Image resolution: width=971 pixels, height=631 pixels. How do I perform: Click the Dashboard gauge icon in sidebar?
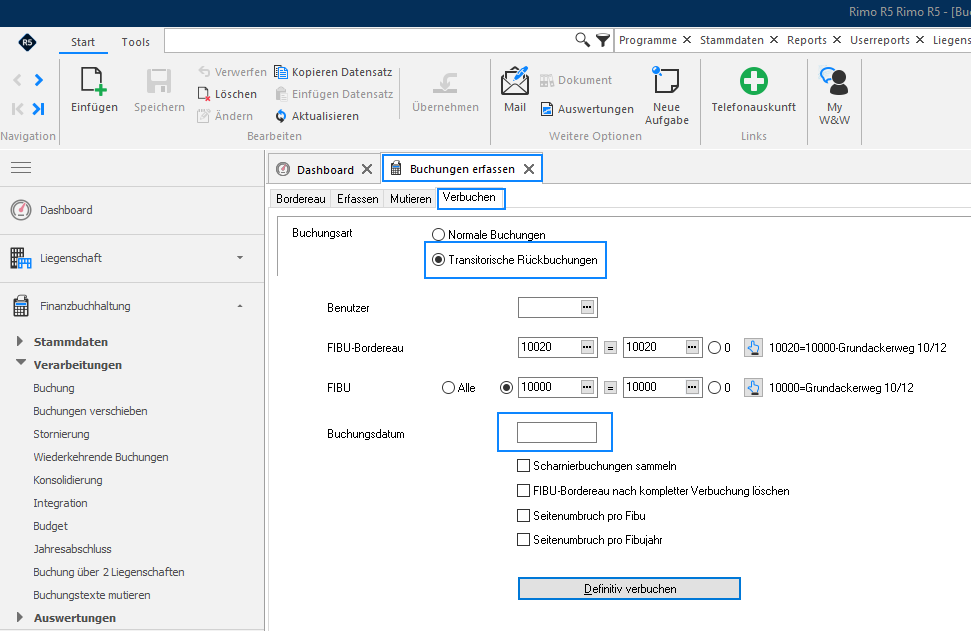point(21,210)
